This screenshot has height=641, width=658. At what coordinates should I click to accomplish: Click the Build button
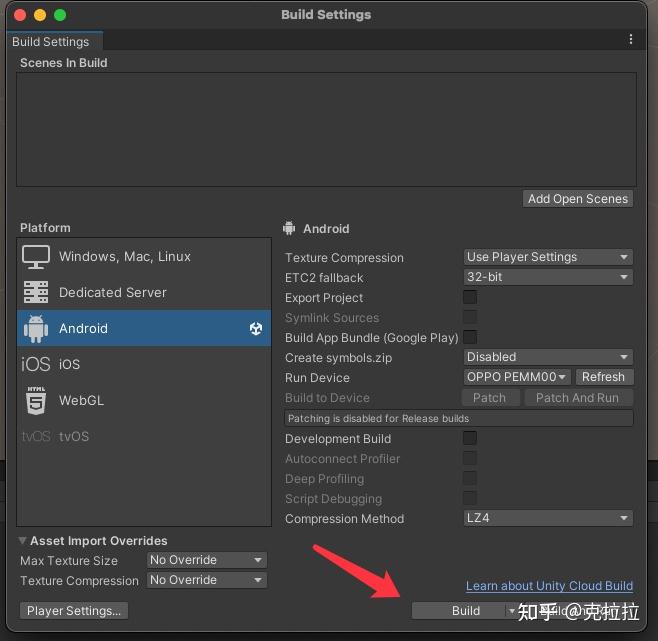click(460, 611)
